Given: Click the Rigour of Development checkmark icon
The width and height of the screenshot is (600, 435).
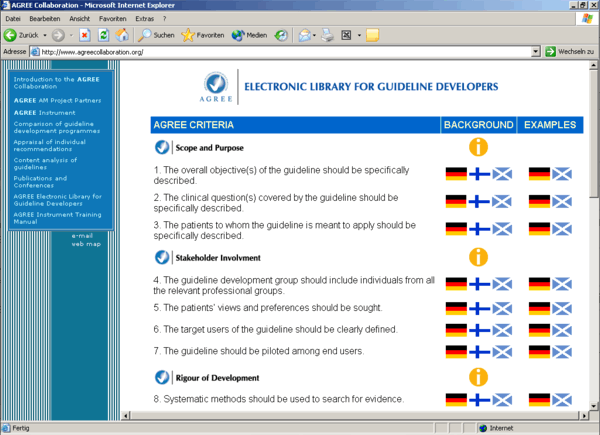Looking at the screenshot, I should [x=162, y=377].
